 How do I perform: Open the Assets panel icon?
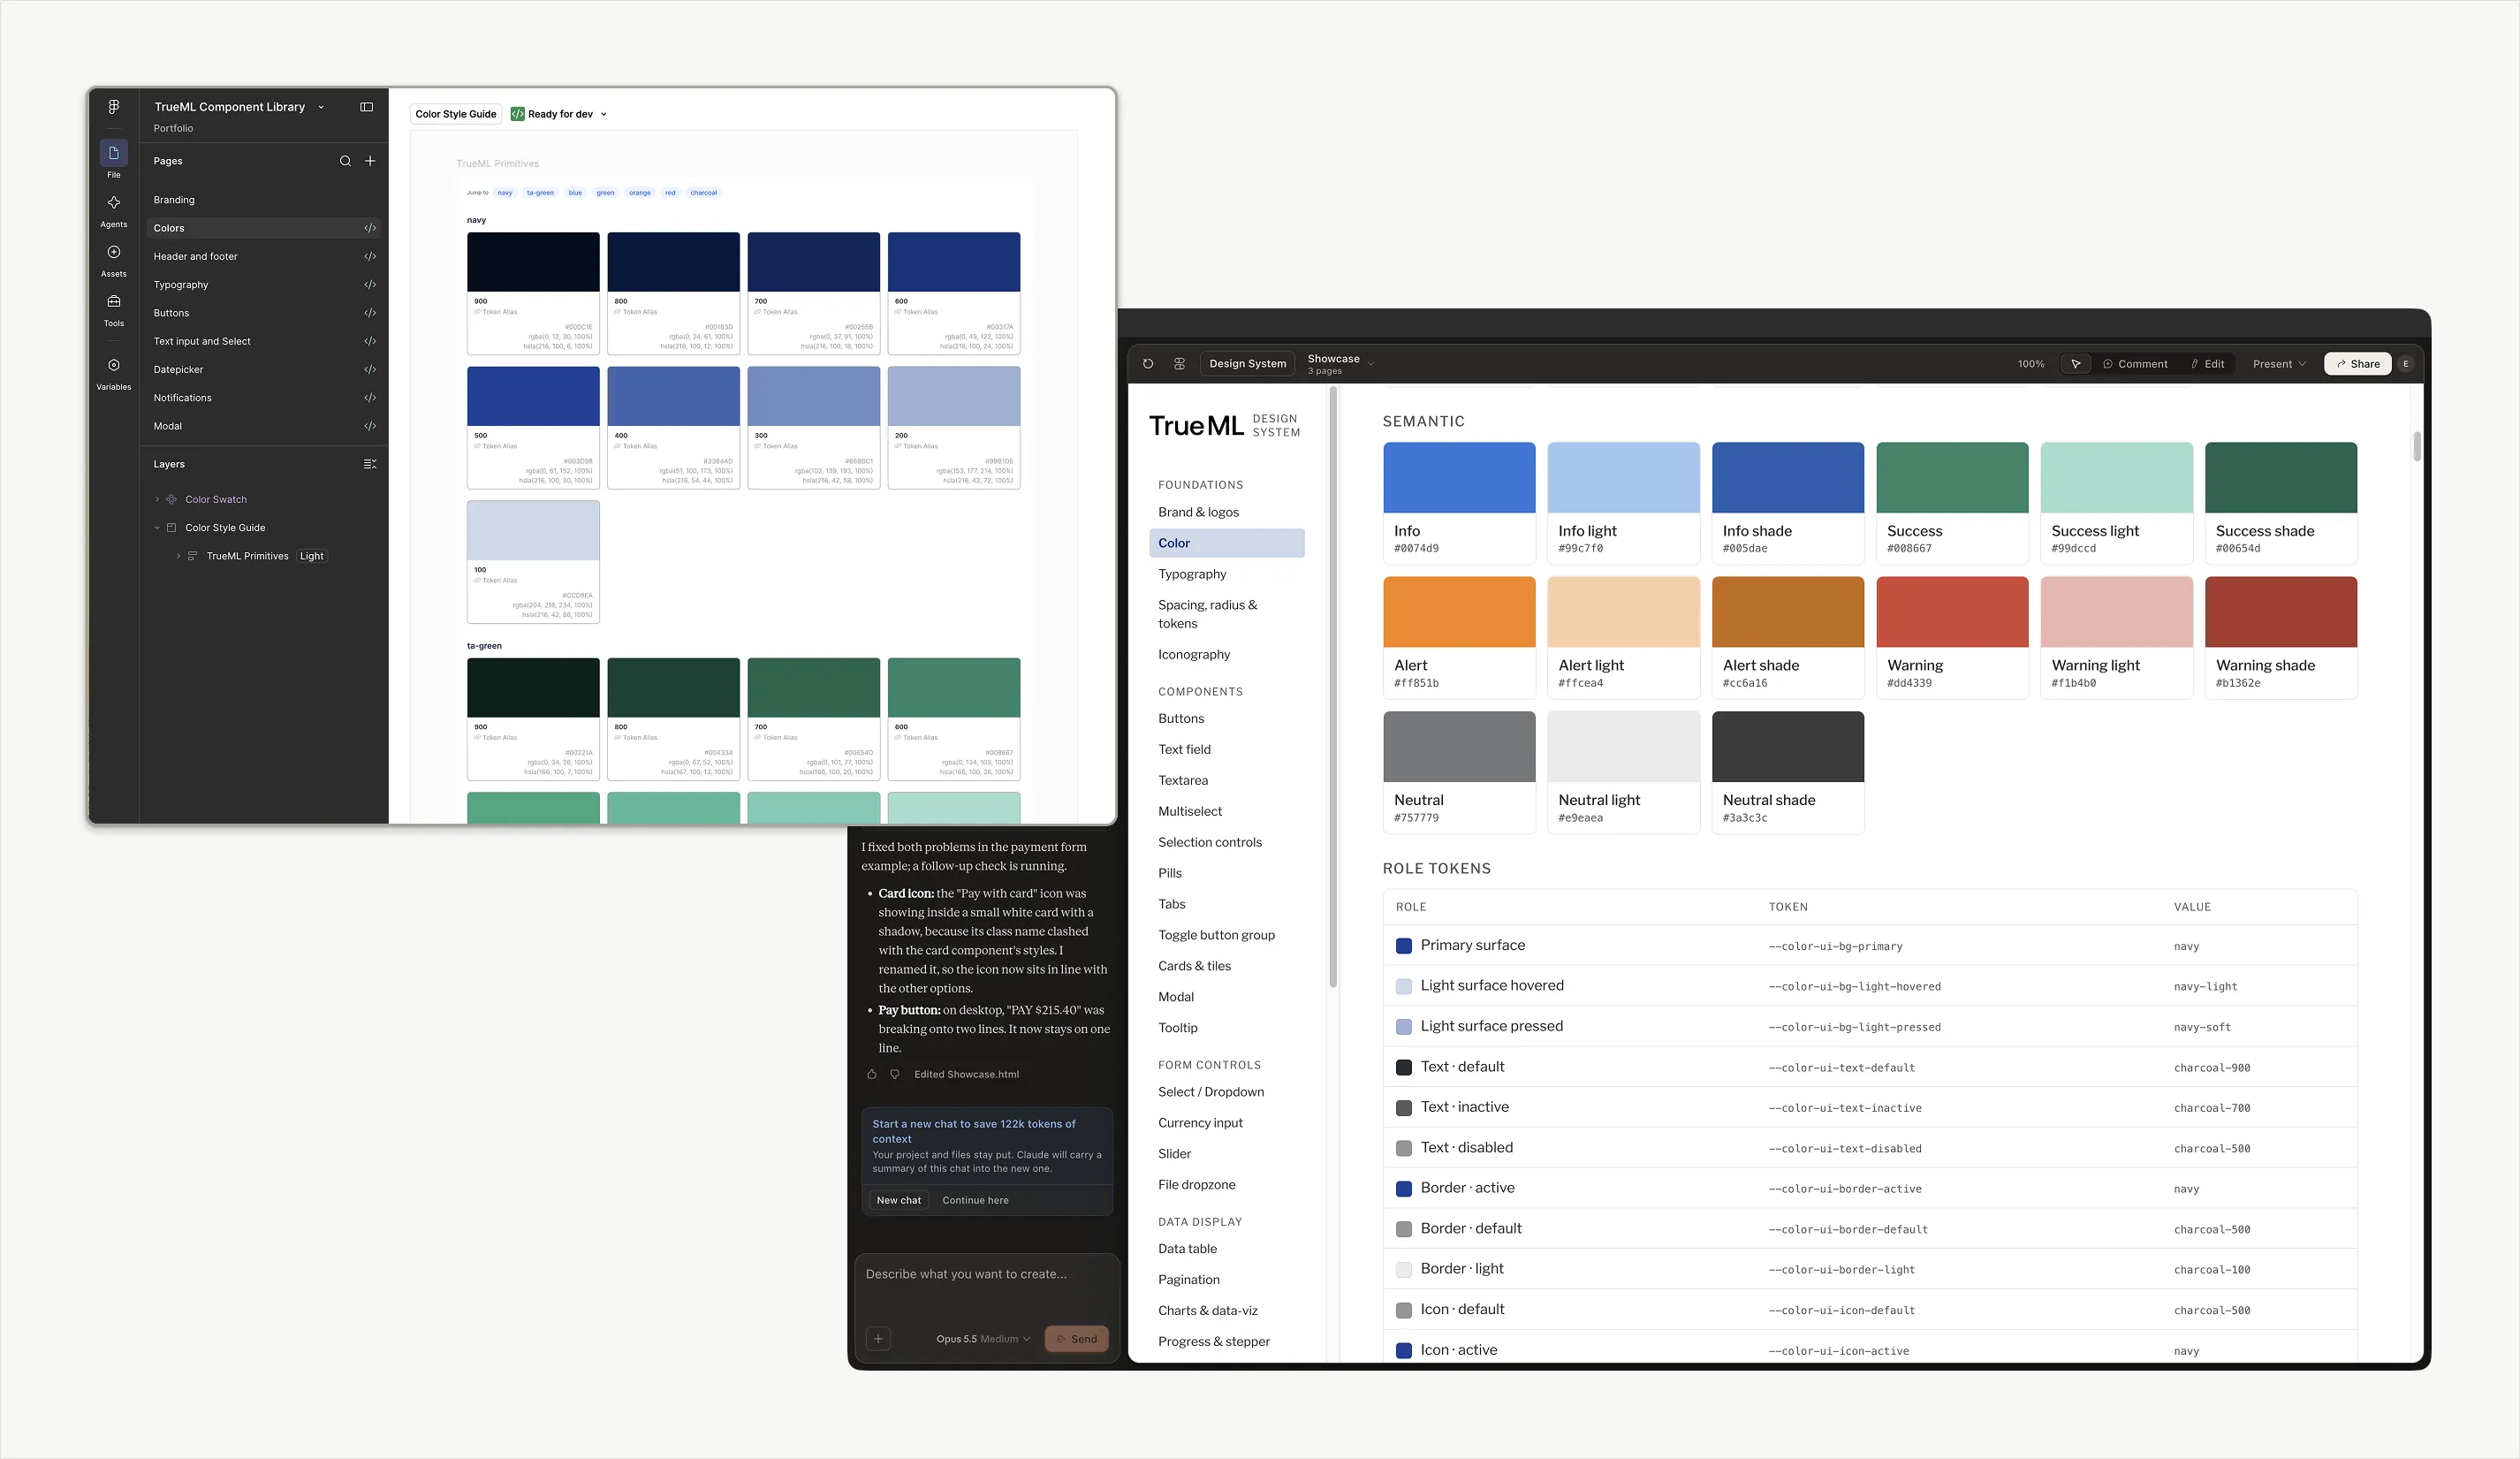pos(114,252)
